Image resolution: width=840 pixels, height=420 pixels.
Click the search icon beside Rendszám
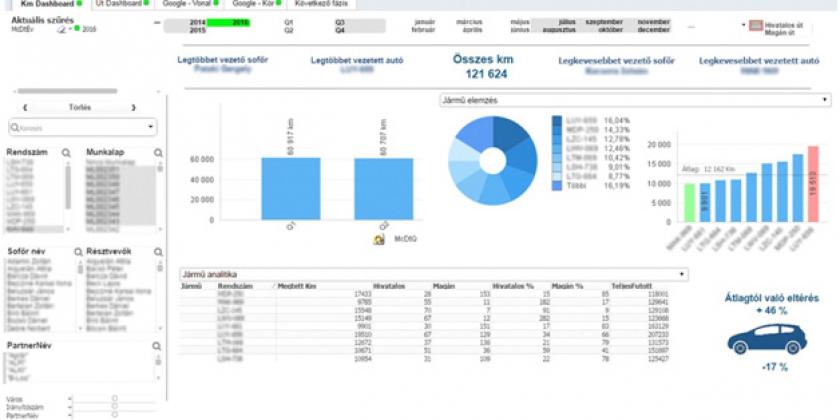[x=66, y=153]
